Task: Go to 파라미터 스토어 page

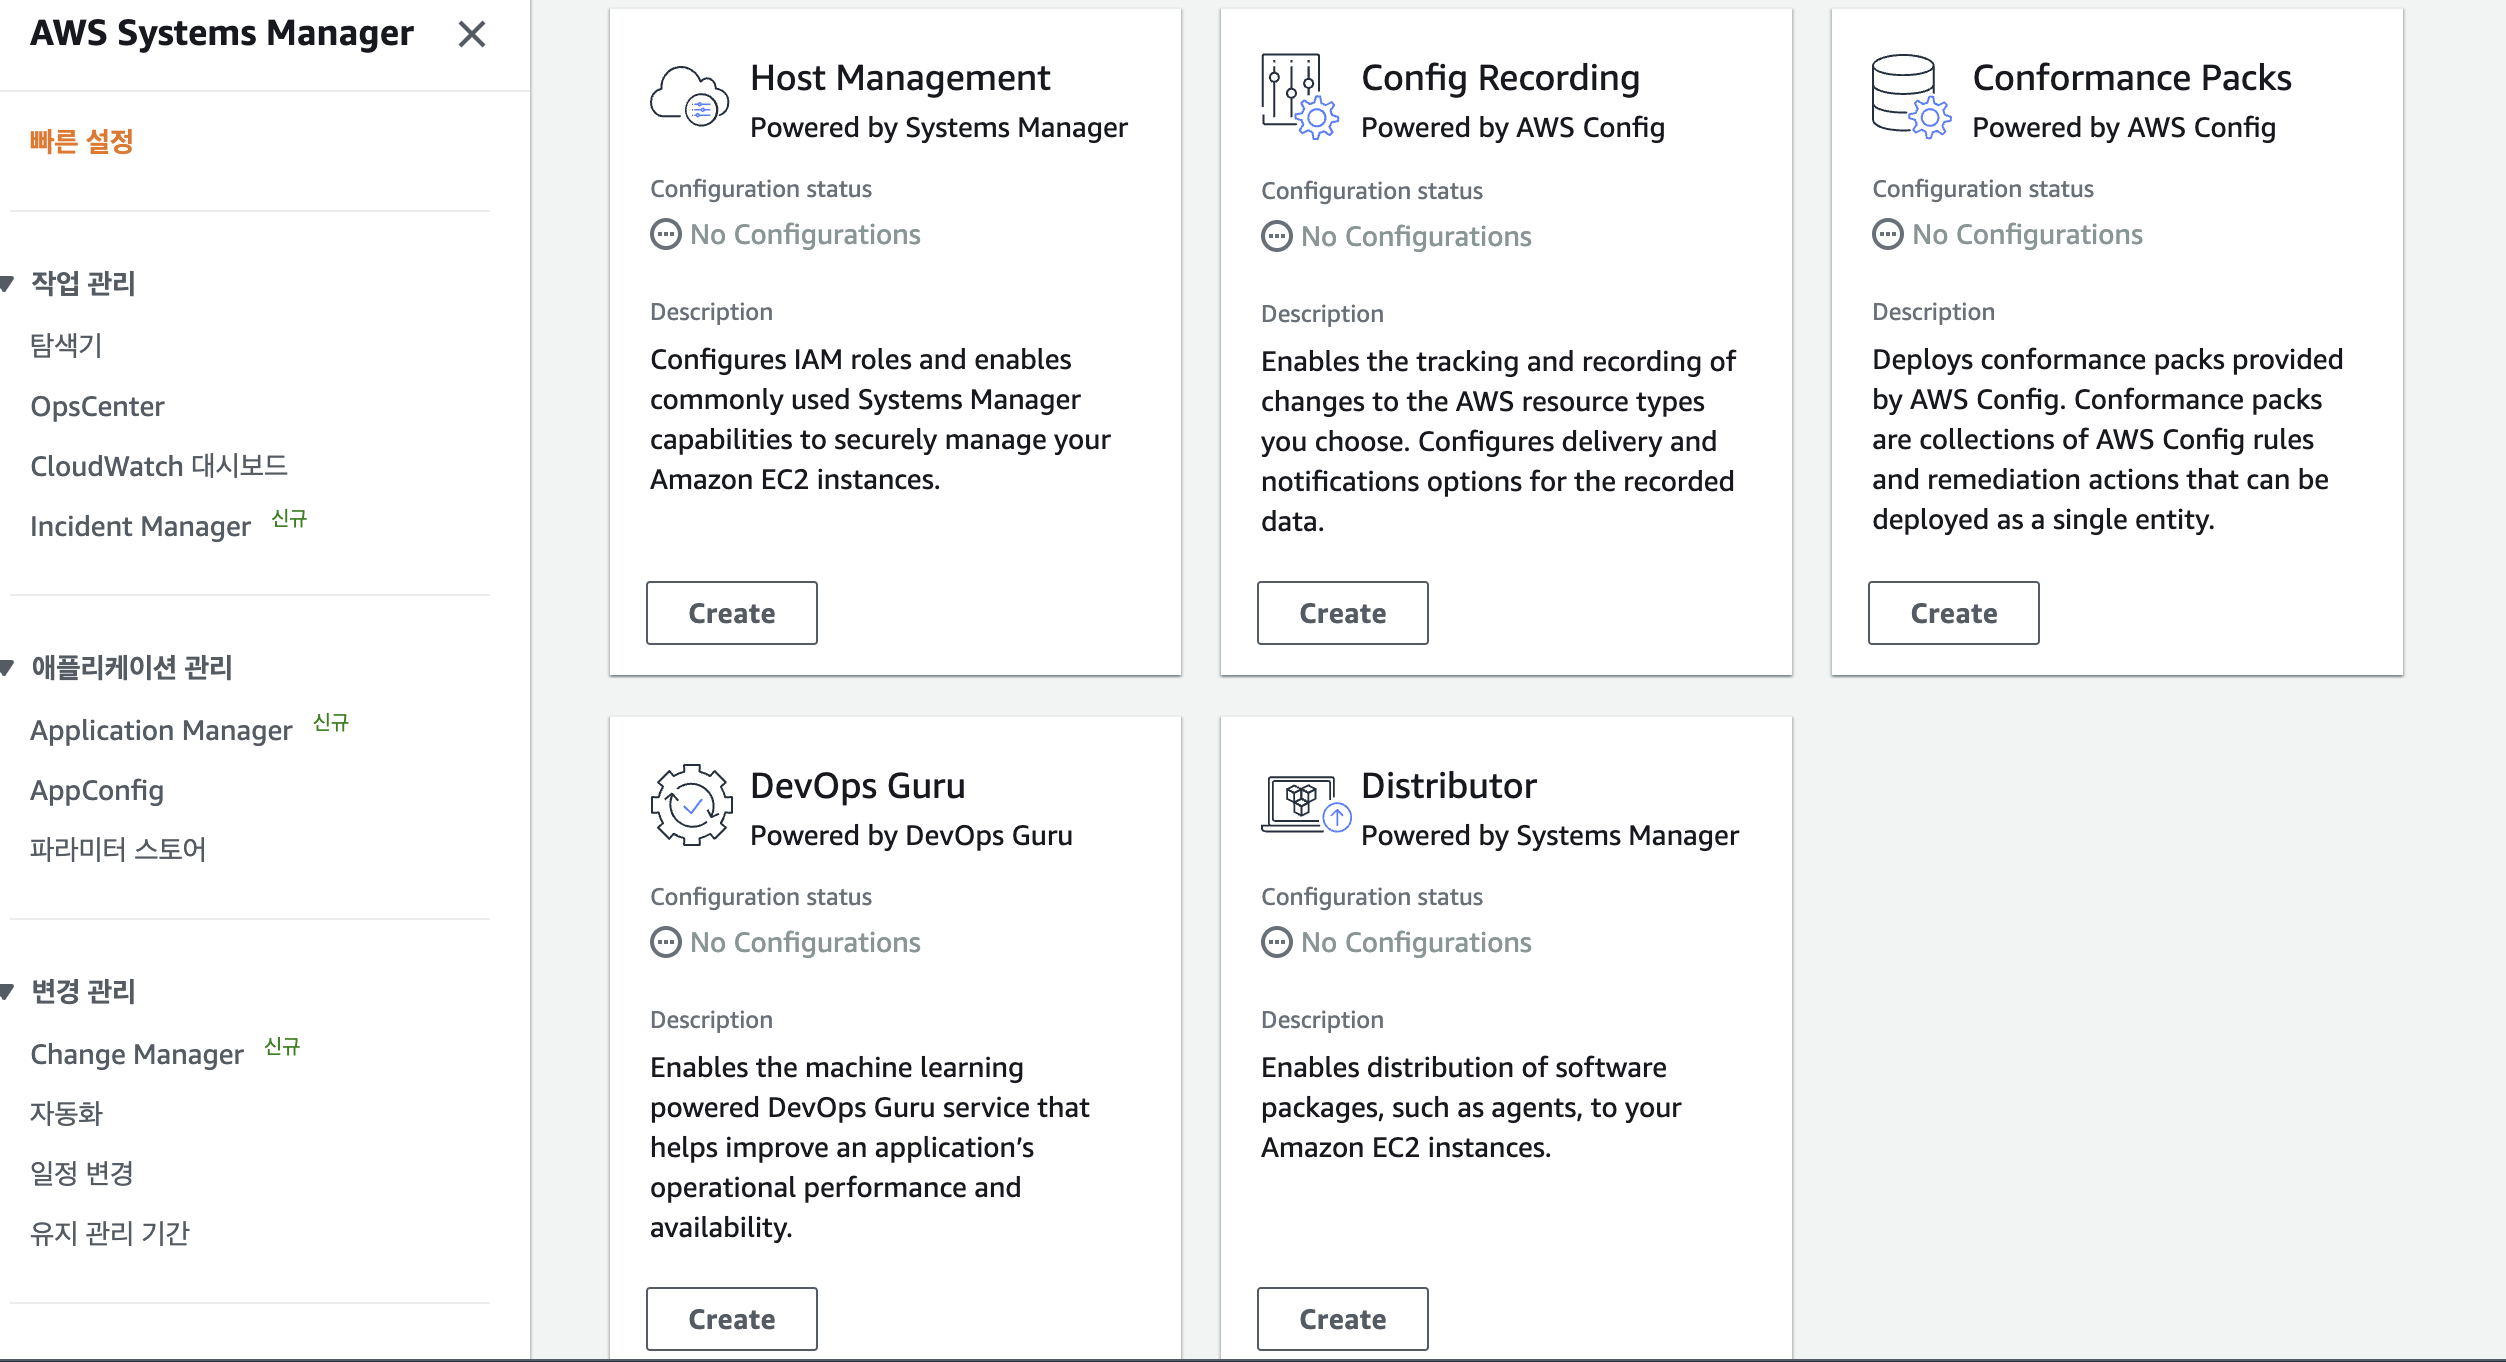Action: click(118, 850)
